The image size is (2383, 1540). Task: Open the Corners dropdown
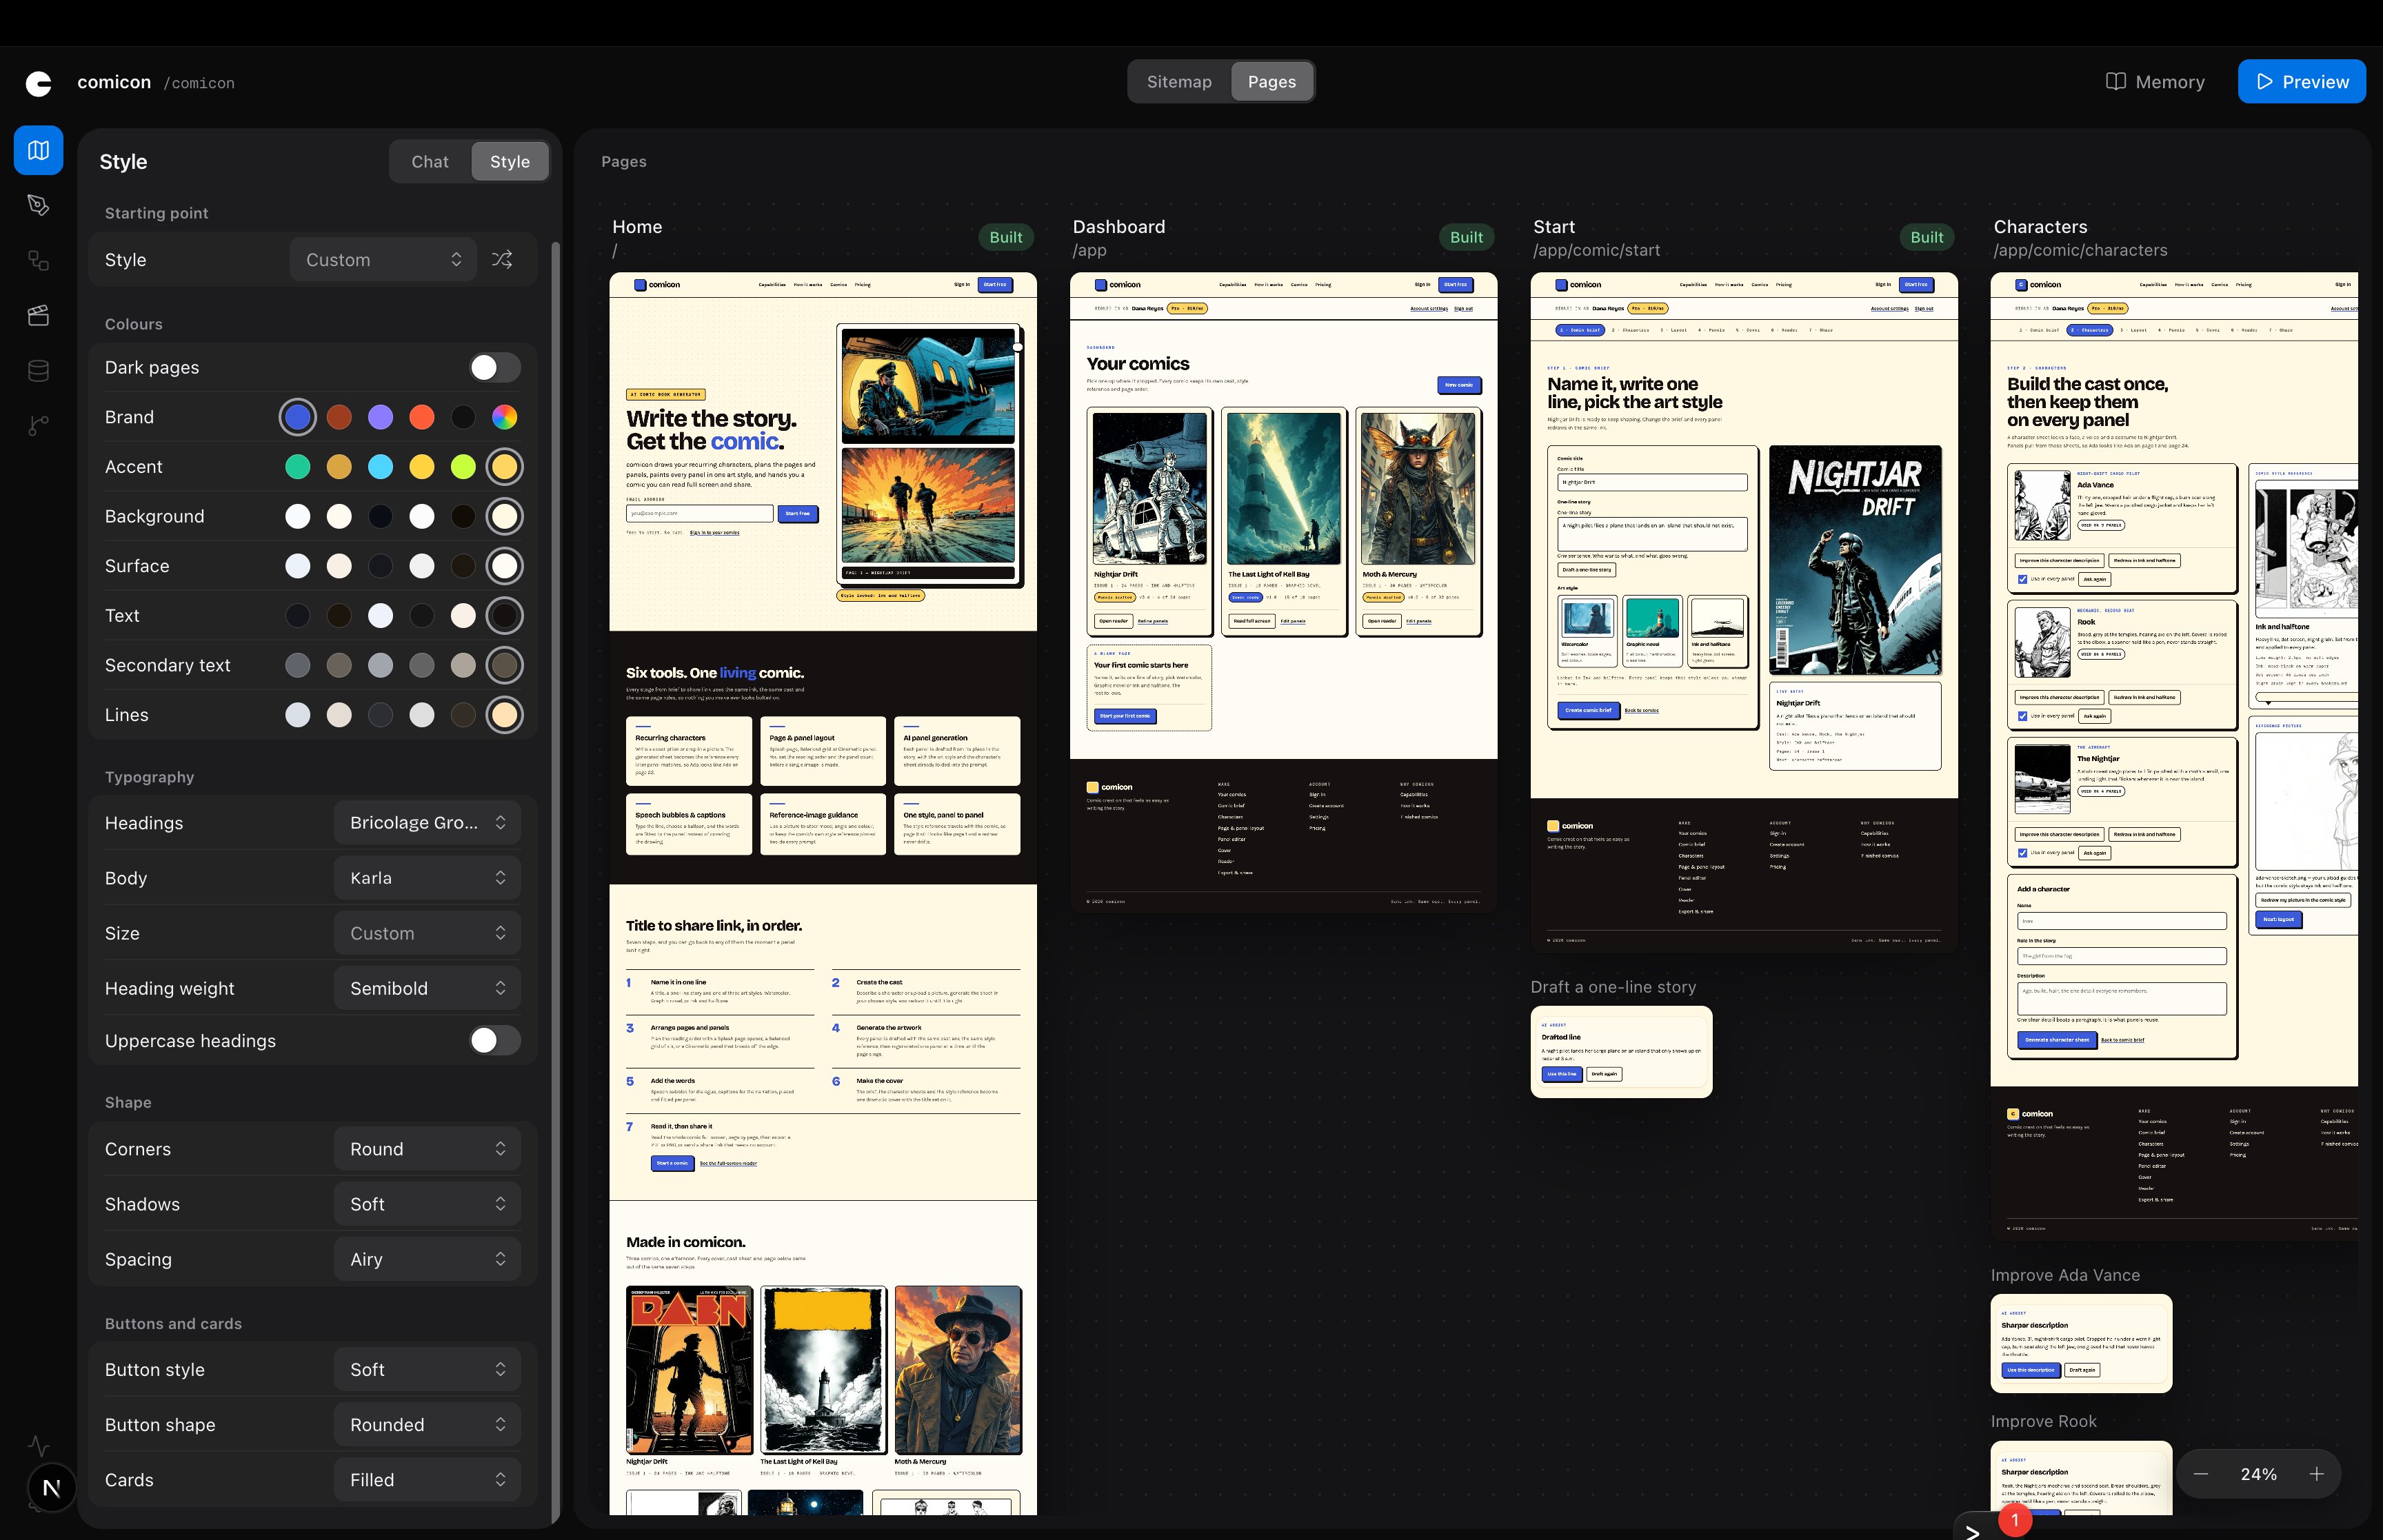[x=428, y=1149]
